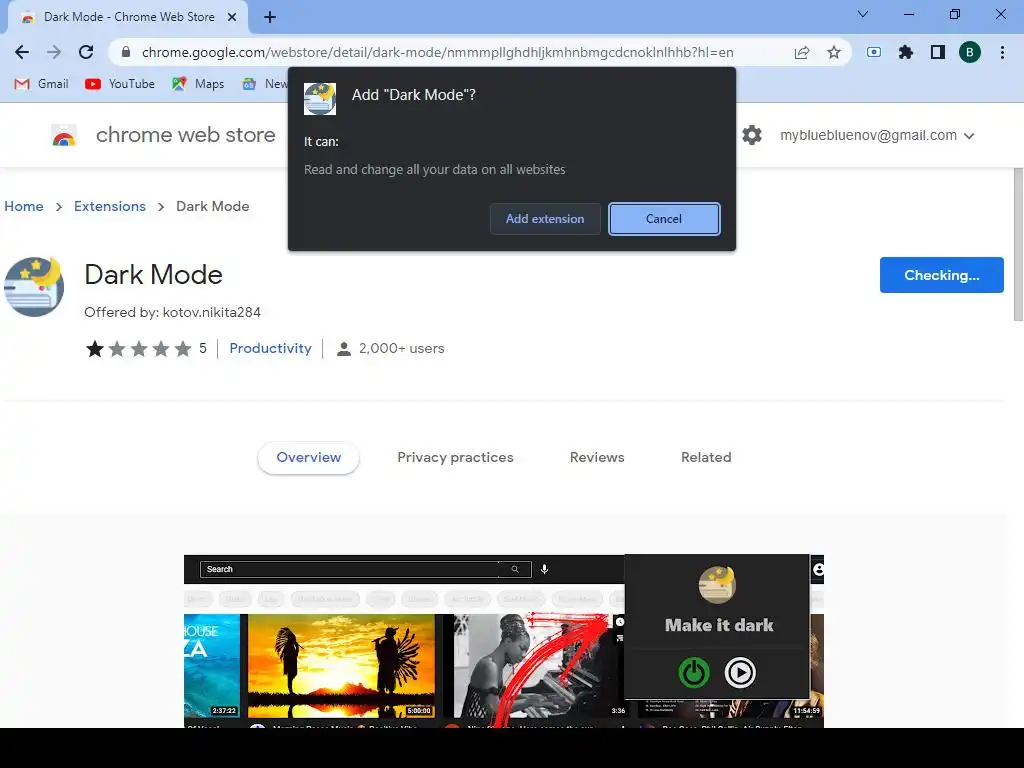Click the browser forward arrow
Screen dimensions: 1024x768
pyautogui.click(x=54, y=52)
